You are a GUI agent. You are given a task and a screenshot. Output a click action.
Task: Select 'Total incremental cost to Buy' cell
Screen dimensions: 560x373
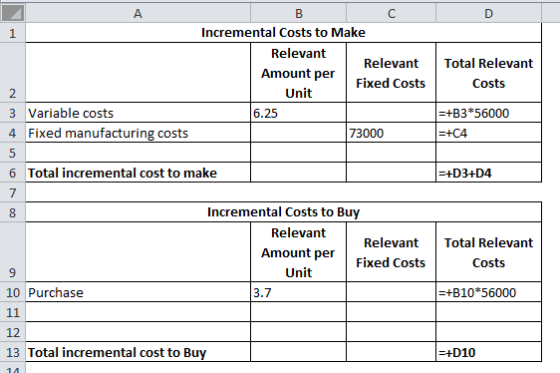click(138, 352)
